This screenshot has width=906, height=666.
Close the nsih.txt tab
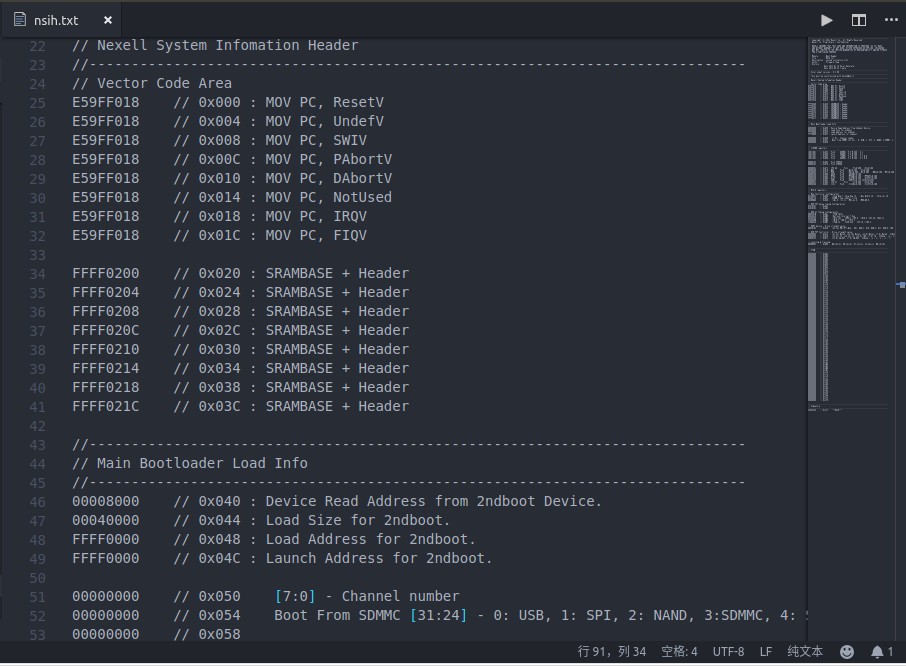[107, 20]
